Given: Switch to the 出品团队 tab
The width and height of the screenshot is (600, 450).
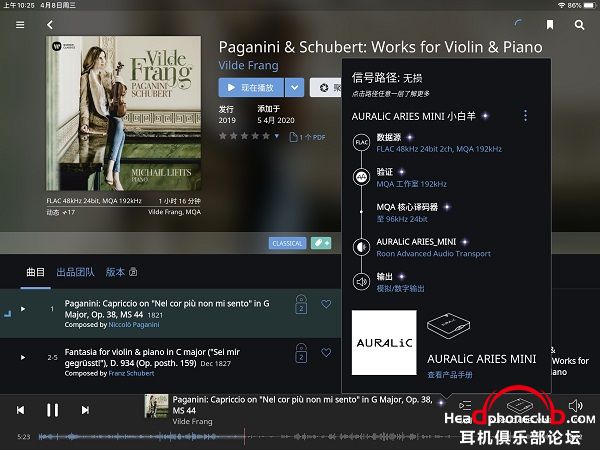Looking at the screenshot, I should click(x=75, y=272).
